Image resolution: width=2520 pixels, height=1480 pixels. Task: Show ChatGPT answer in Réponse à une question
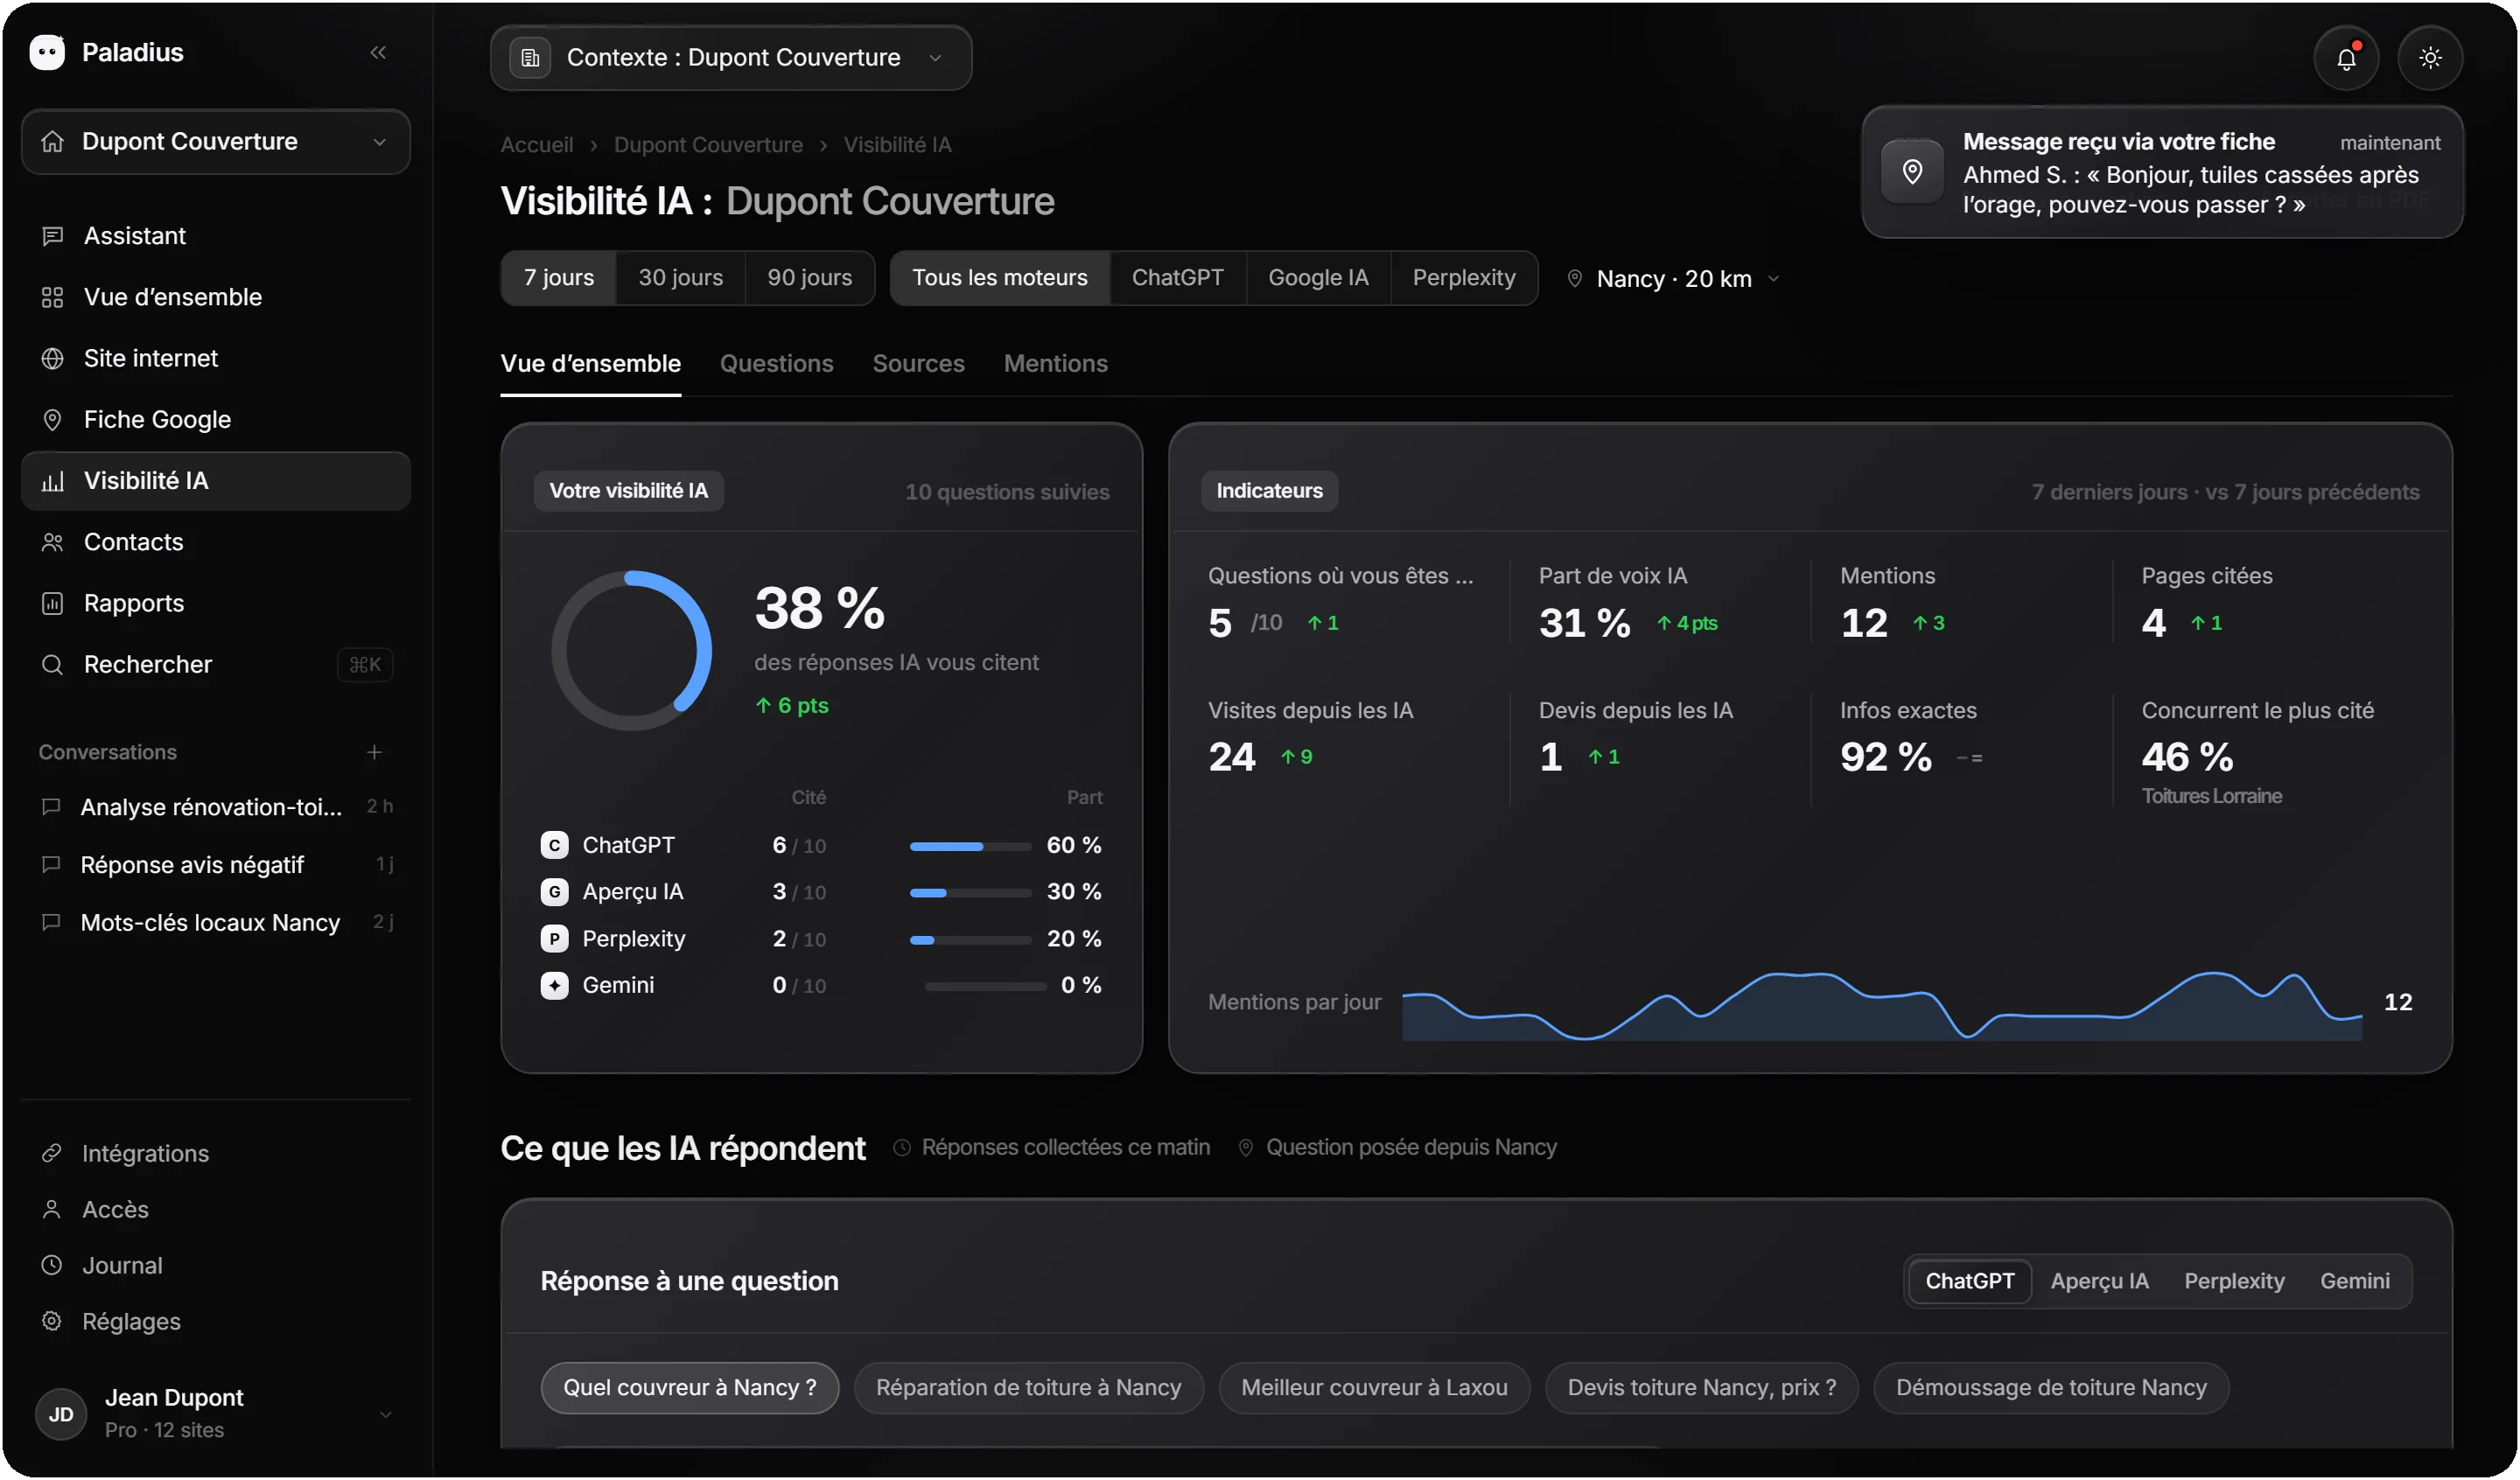(x=1970, y=1281)
